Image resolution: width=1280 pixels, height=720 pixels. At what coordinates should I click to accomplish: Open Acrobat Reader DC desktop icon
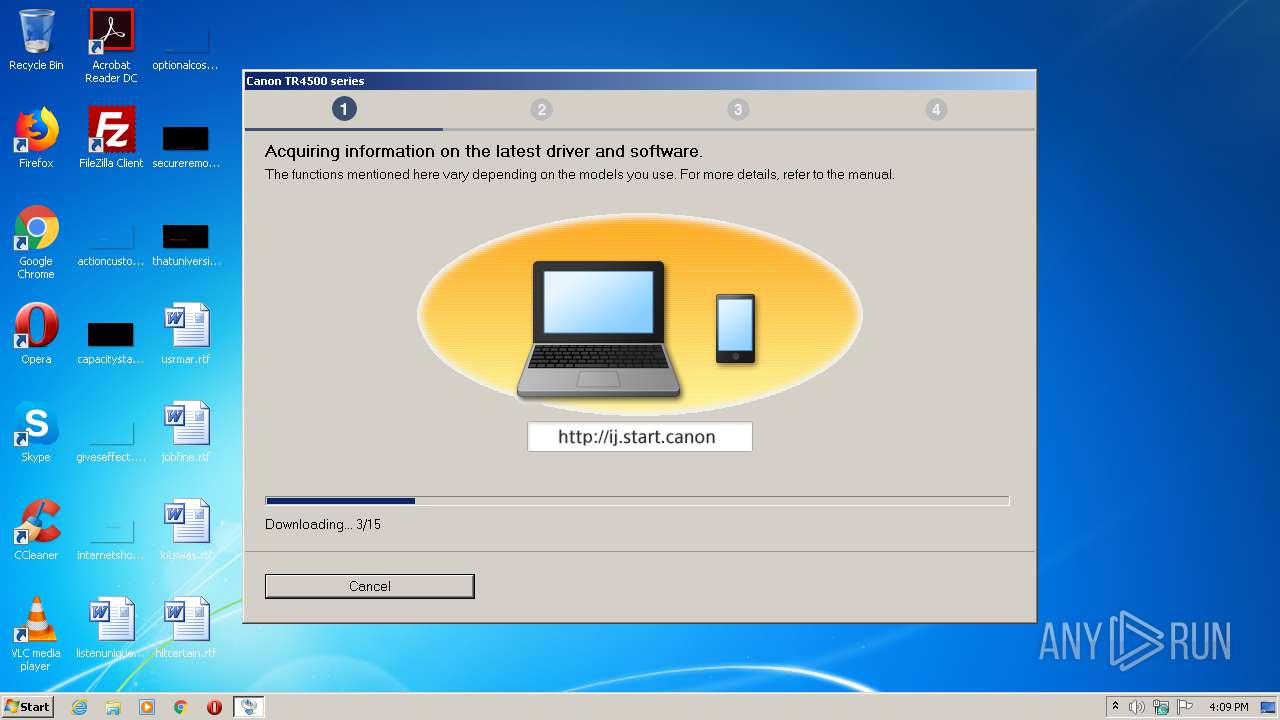point(111,46)
